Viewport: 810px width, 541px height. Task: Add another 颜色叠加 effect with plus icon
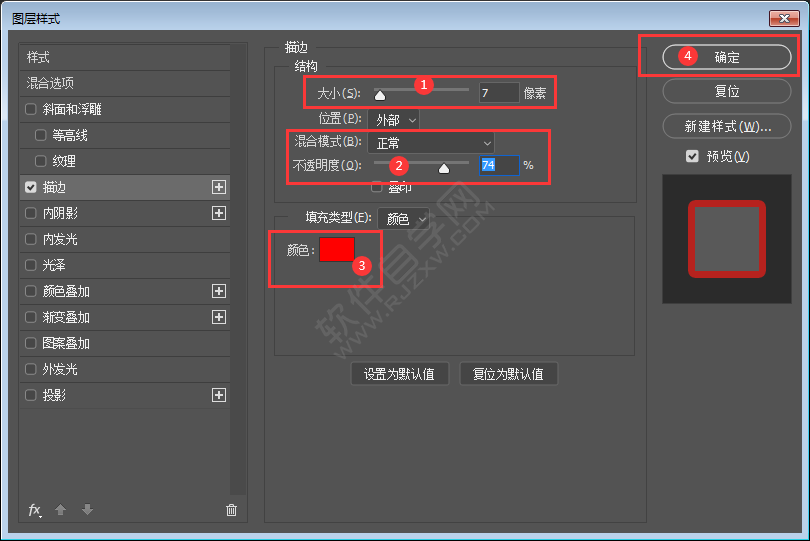(219, 291)
